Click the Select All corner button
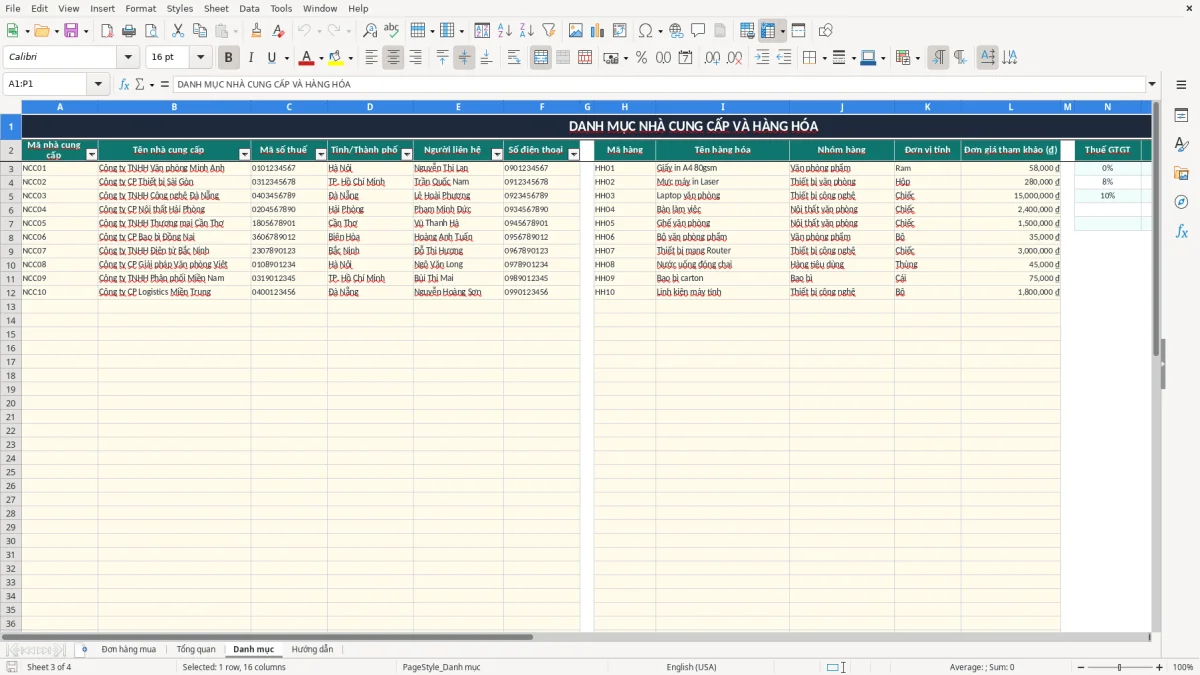 [11, 107]
